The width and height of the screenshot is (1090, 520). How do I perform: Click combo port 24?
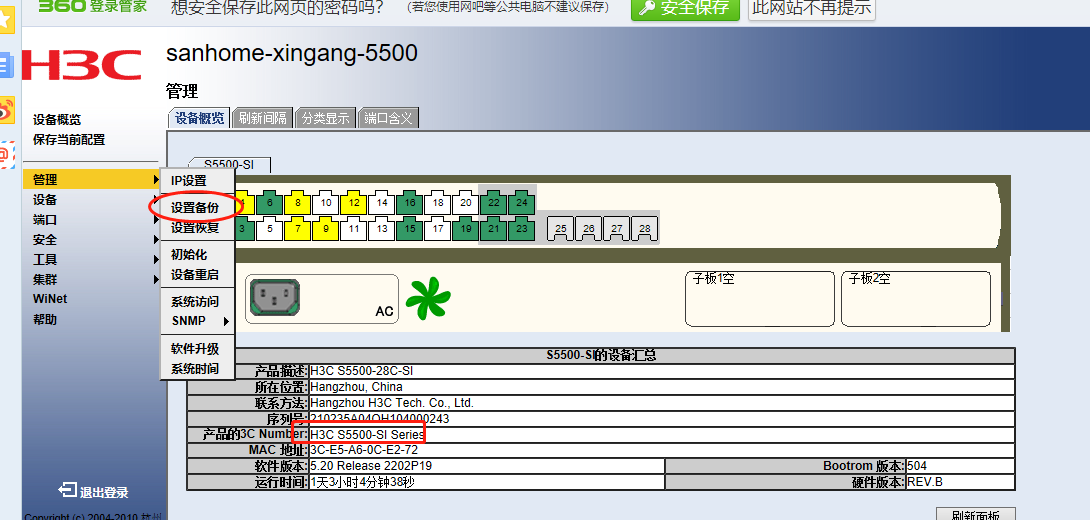point(521,202)
